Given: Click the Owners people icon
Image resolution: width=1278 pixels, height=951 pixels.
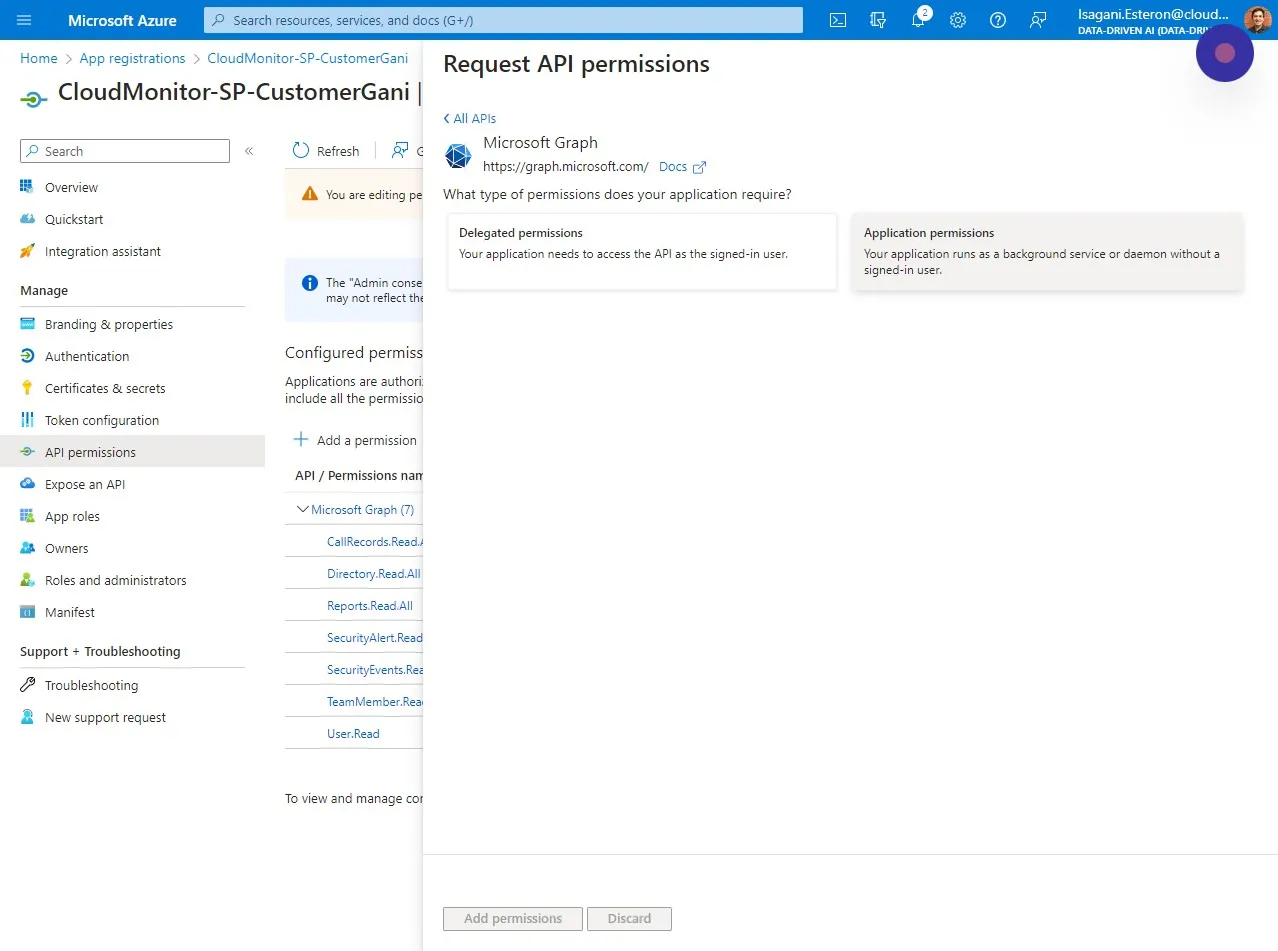Looking at the screenshot, I should [x=27, y=548].
